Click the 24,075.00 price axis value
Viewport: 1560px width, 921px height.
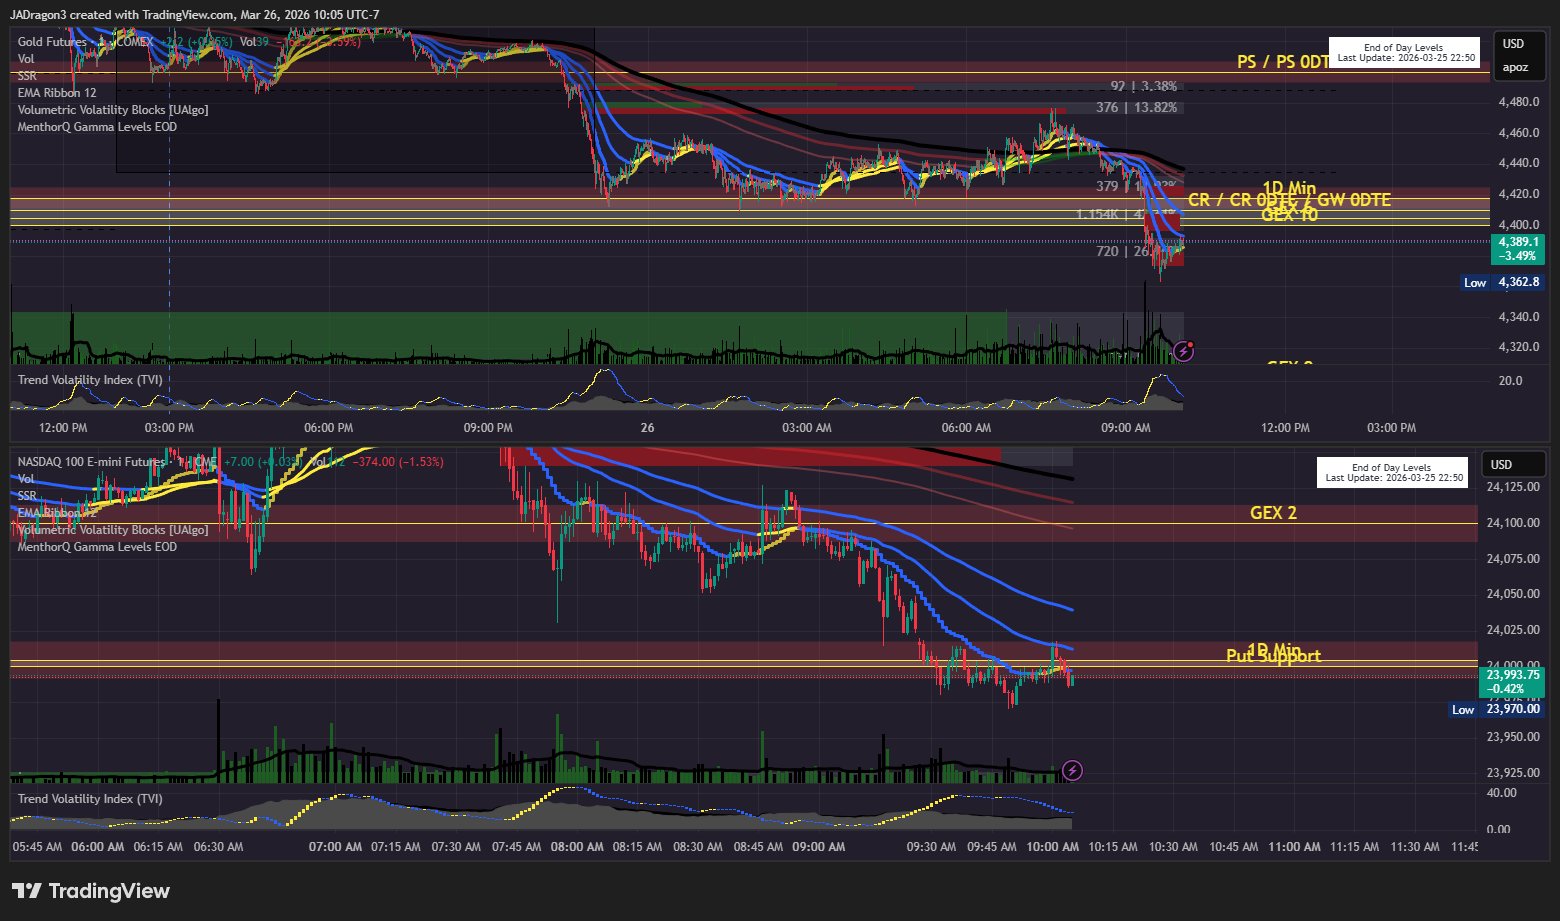pyautogui.click(x=1513, y=558)
